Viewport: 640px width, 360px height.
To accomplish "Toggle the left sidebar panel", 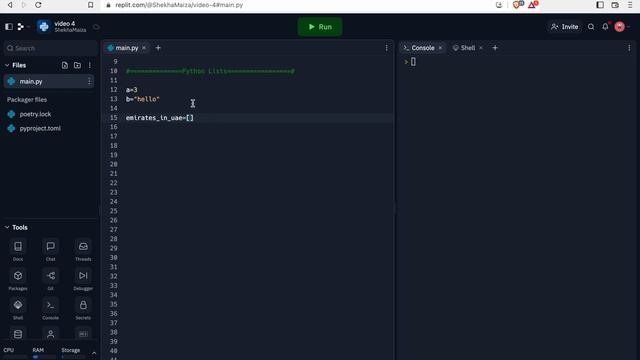I will tap(9, 27).
